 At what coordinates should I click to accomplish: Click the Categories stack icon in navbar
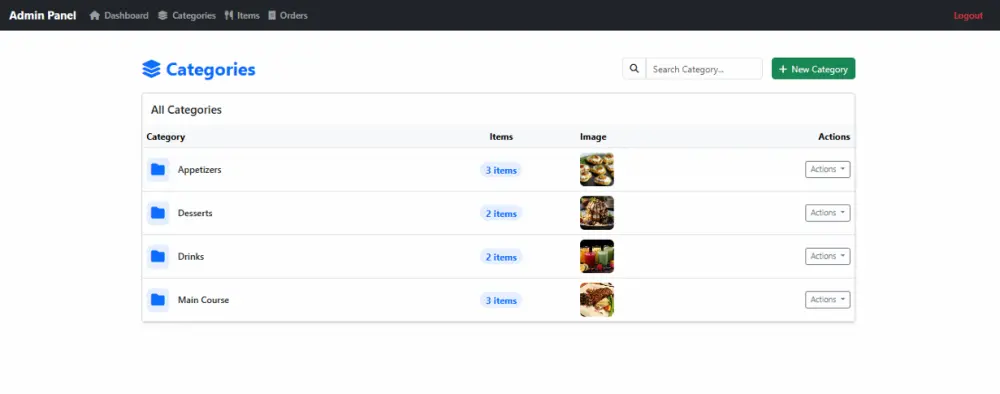(163, 15)
